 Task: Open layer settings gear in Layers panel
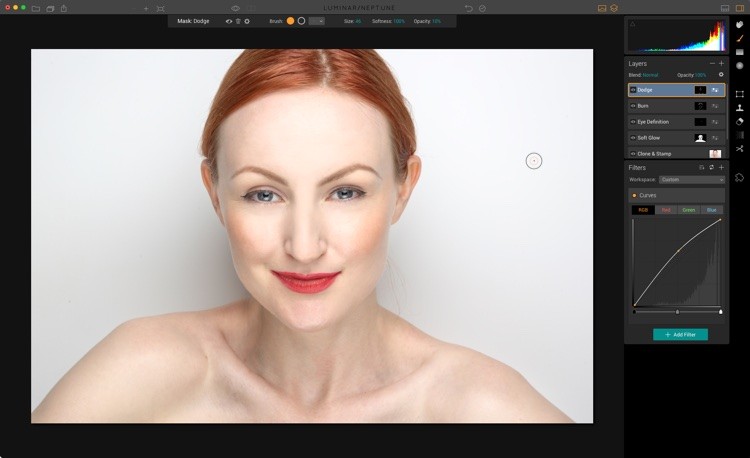(x=721, y=75)
